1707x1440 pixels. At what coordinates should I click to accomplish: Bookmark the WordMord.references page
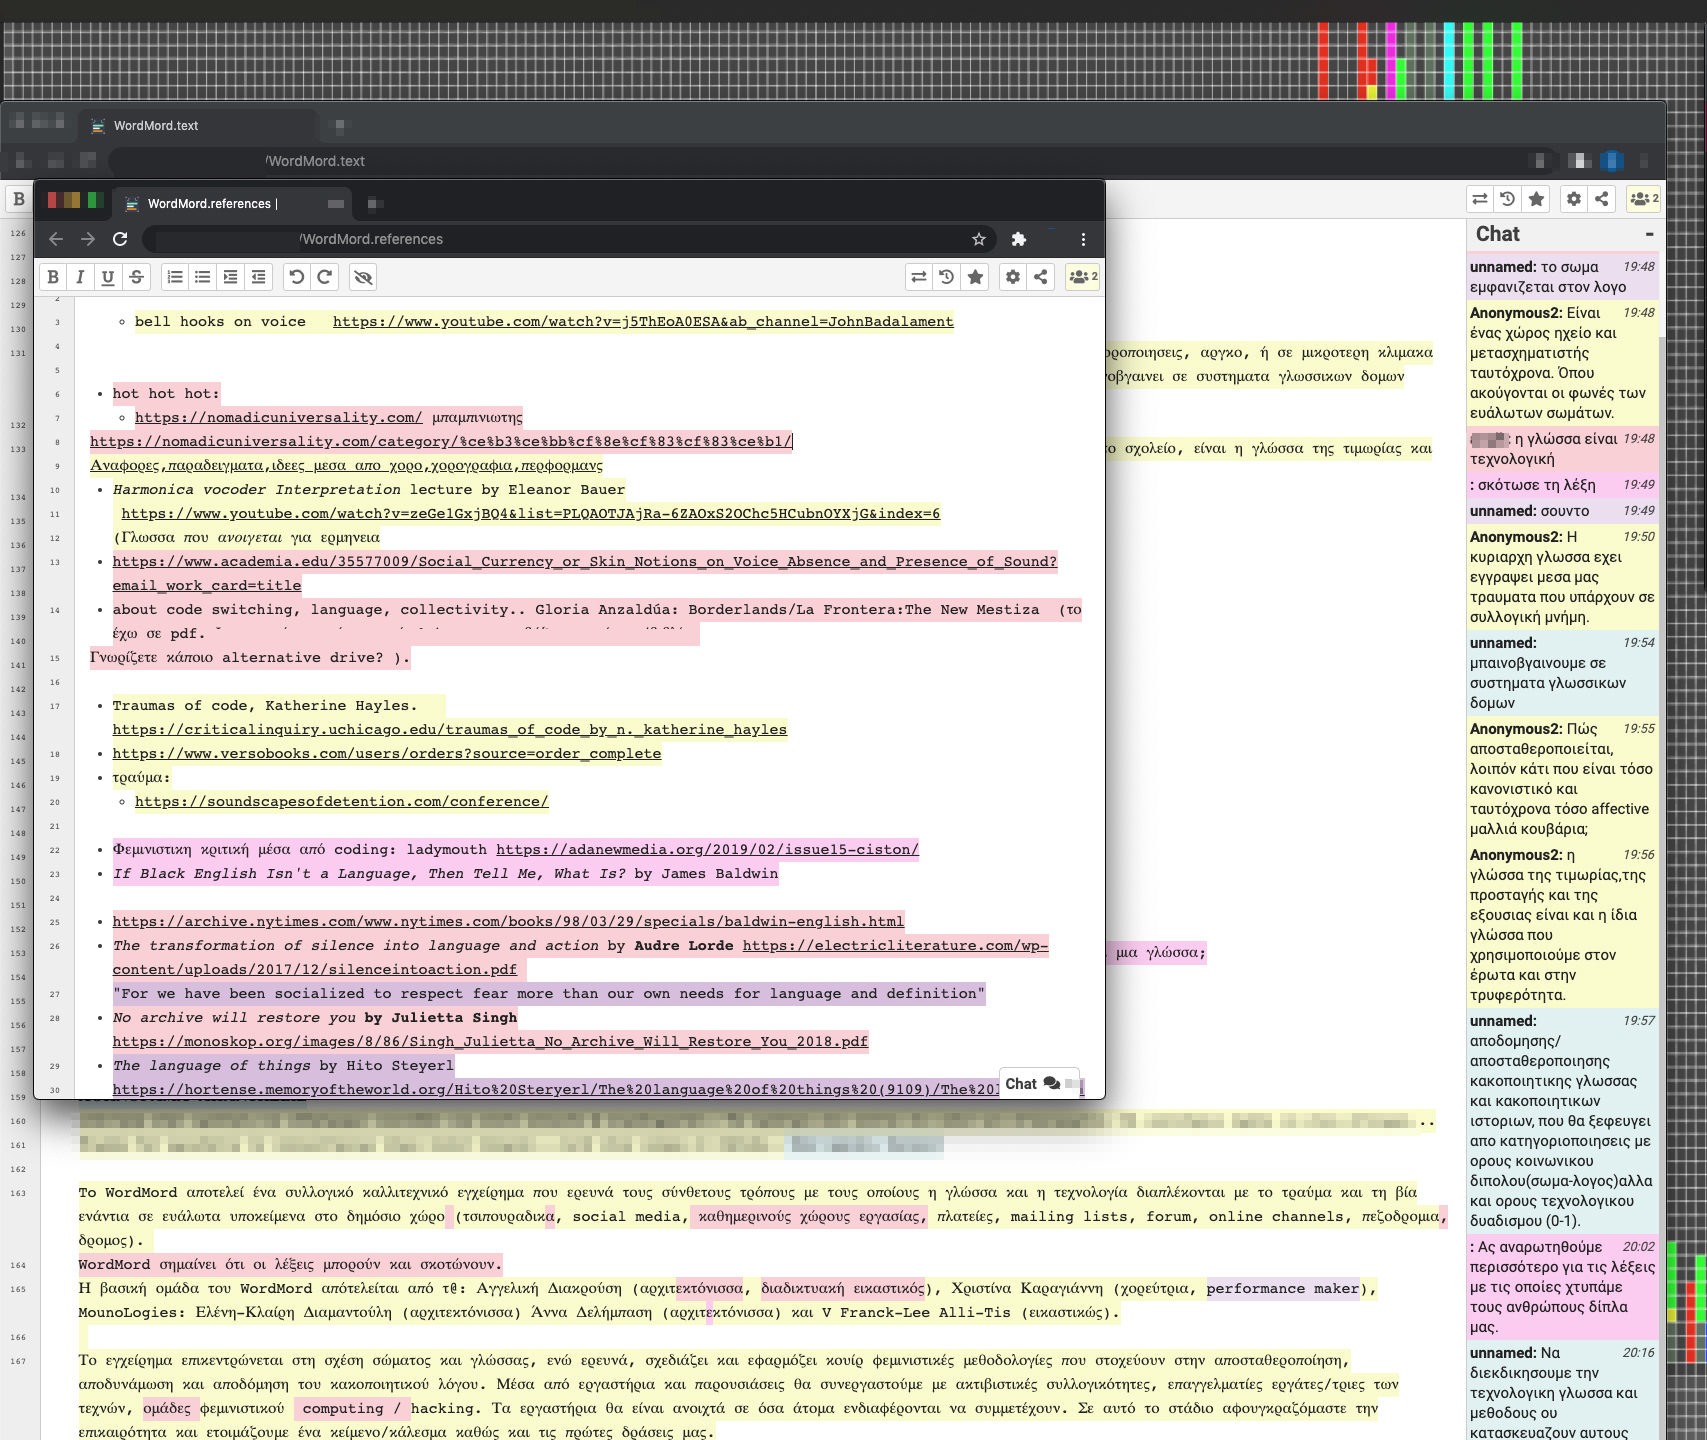point(979,239)
